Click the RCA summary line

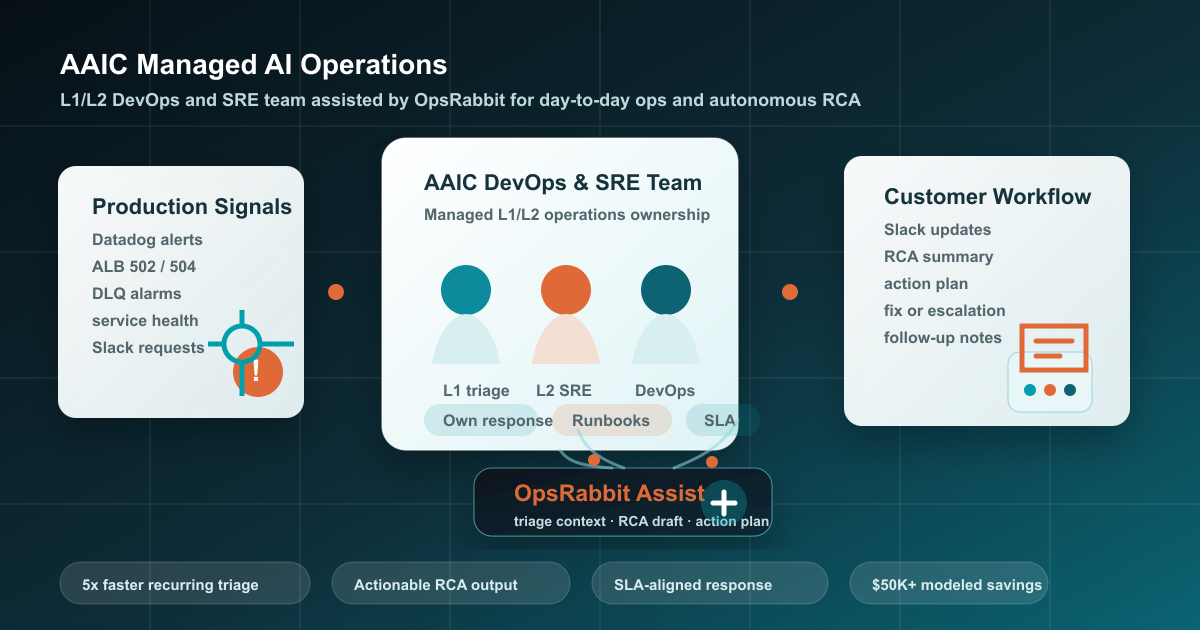click(x=938, y=257)
